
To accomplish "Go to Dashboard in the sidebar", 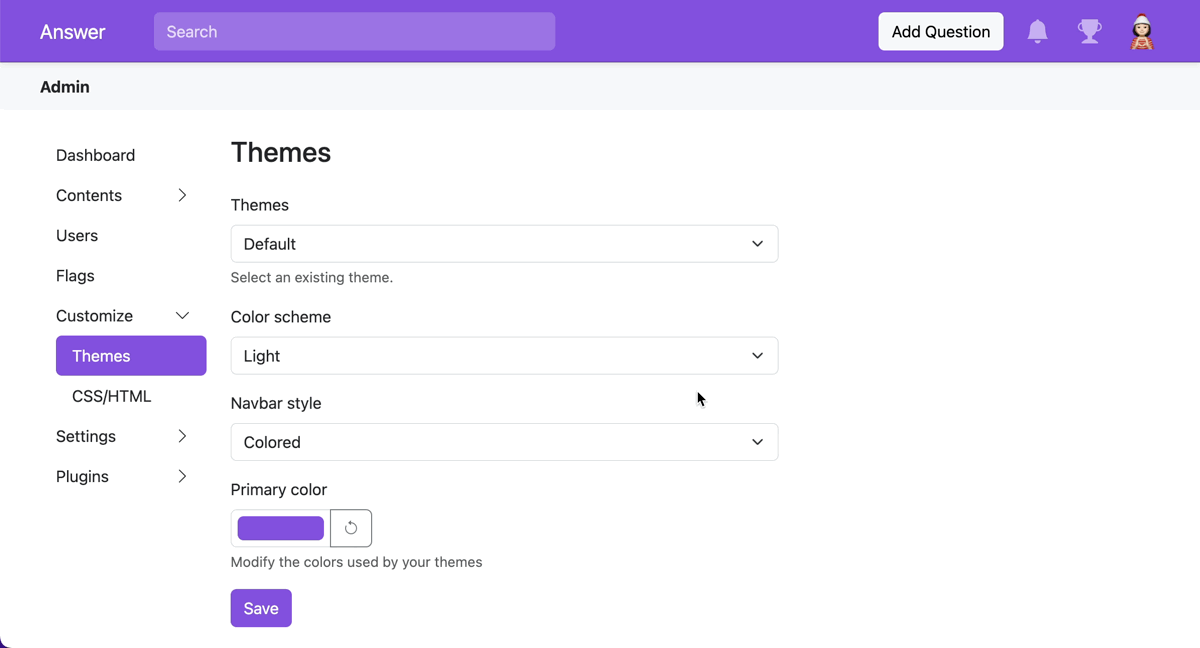I will point(95,155).
